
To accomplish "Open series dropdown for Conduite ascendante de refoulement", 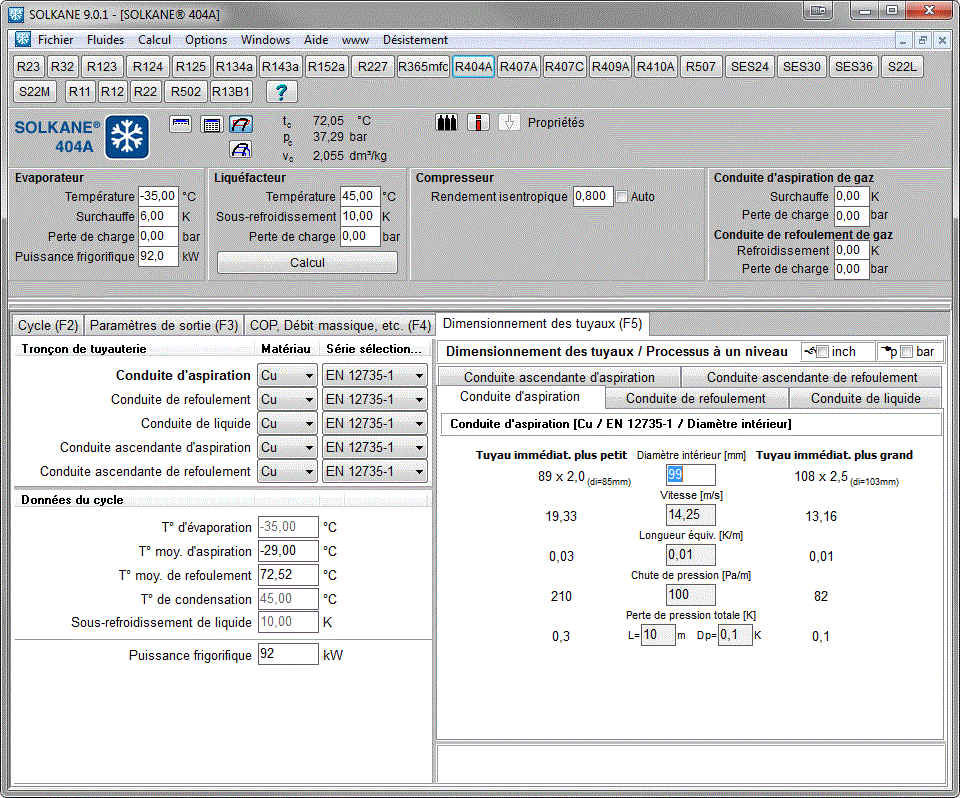I will point(375,471).
